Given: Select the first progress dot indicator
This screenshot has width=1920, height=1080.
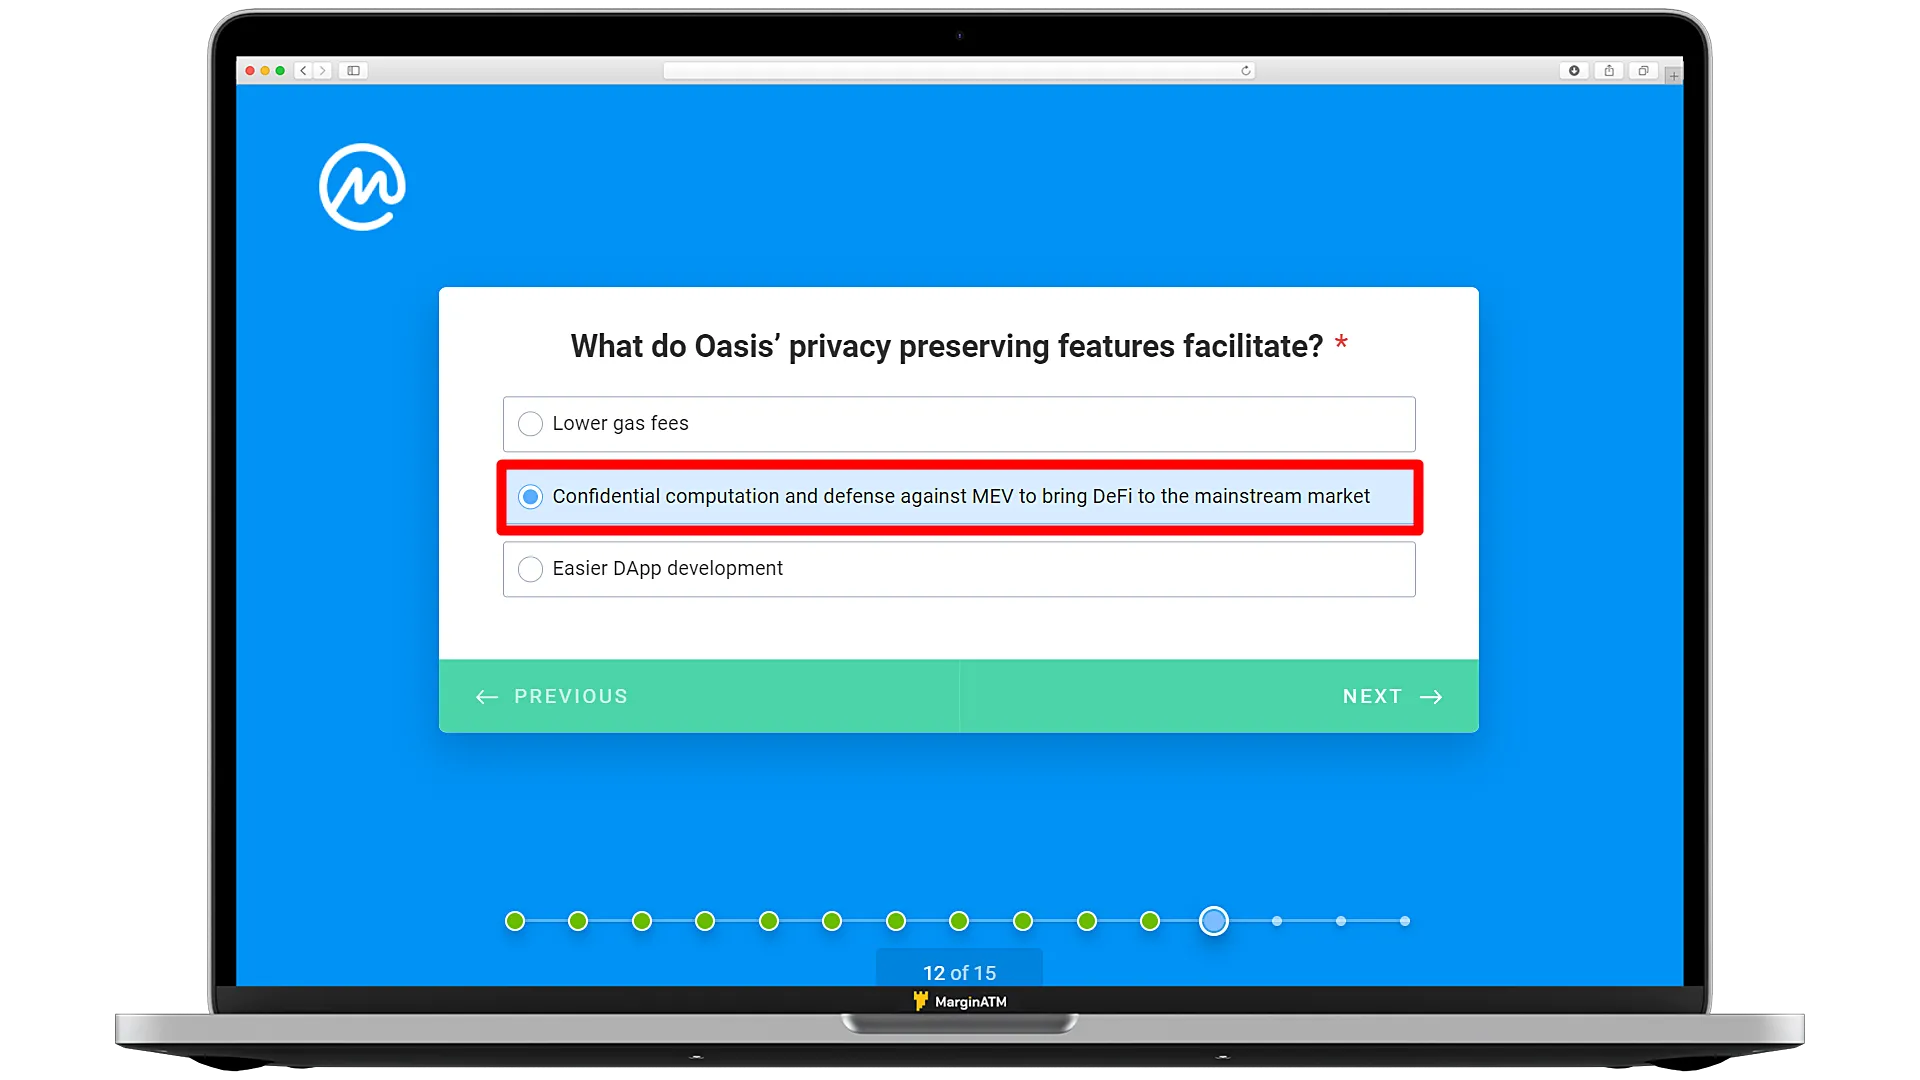Looking at the screenshot, I should 514,919.
